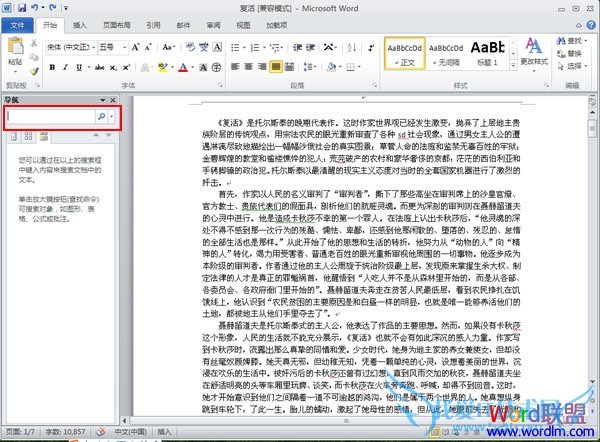Click the Redo arrow icon

[53, 7]
